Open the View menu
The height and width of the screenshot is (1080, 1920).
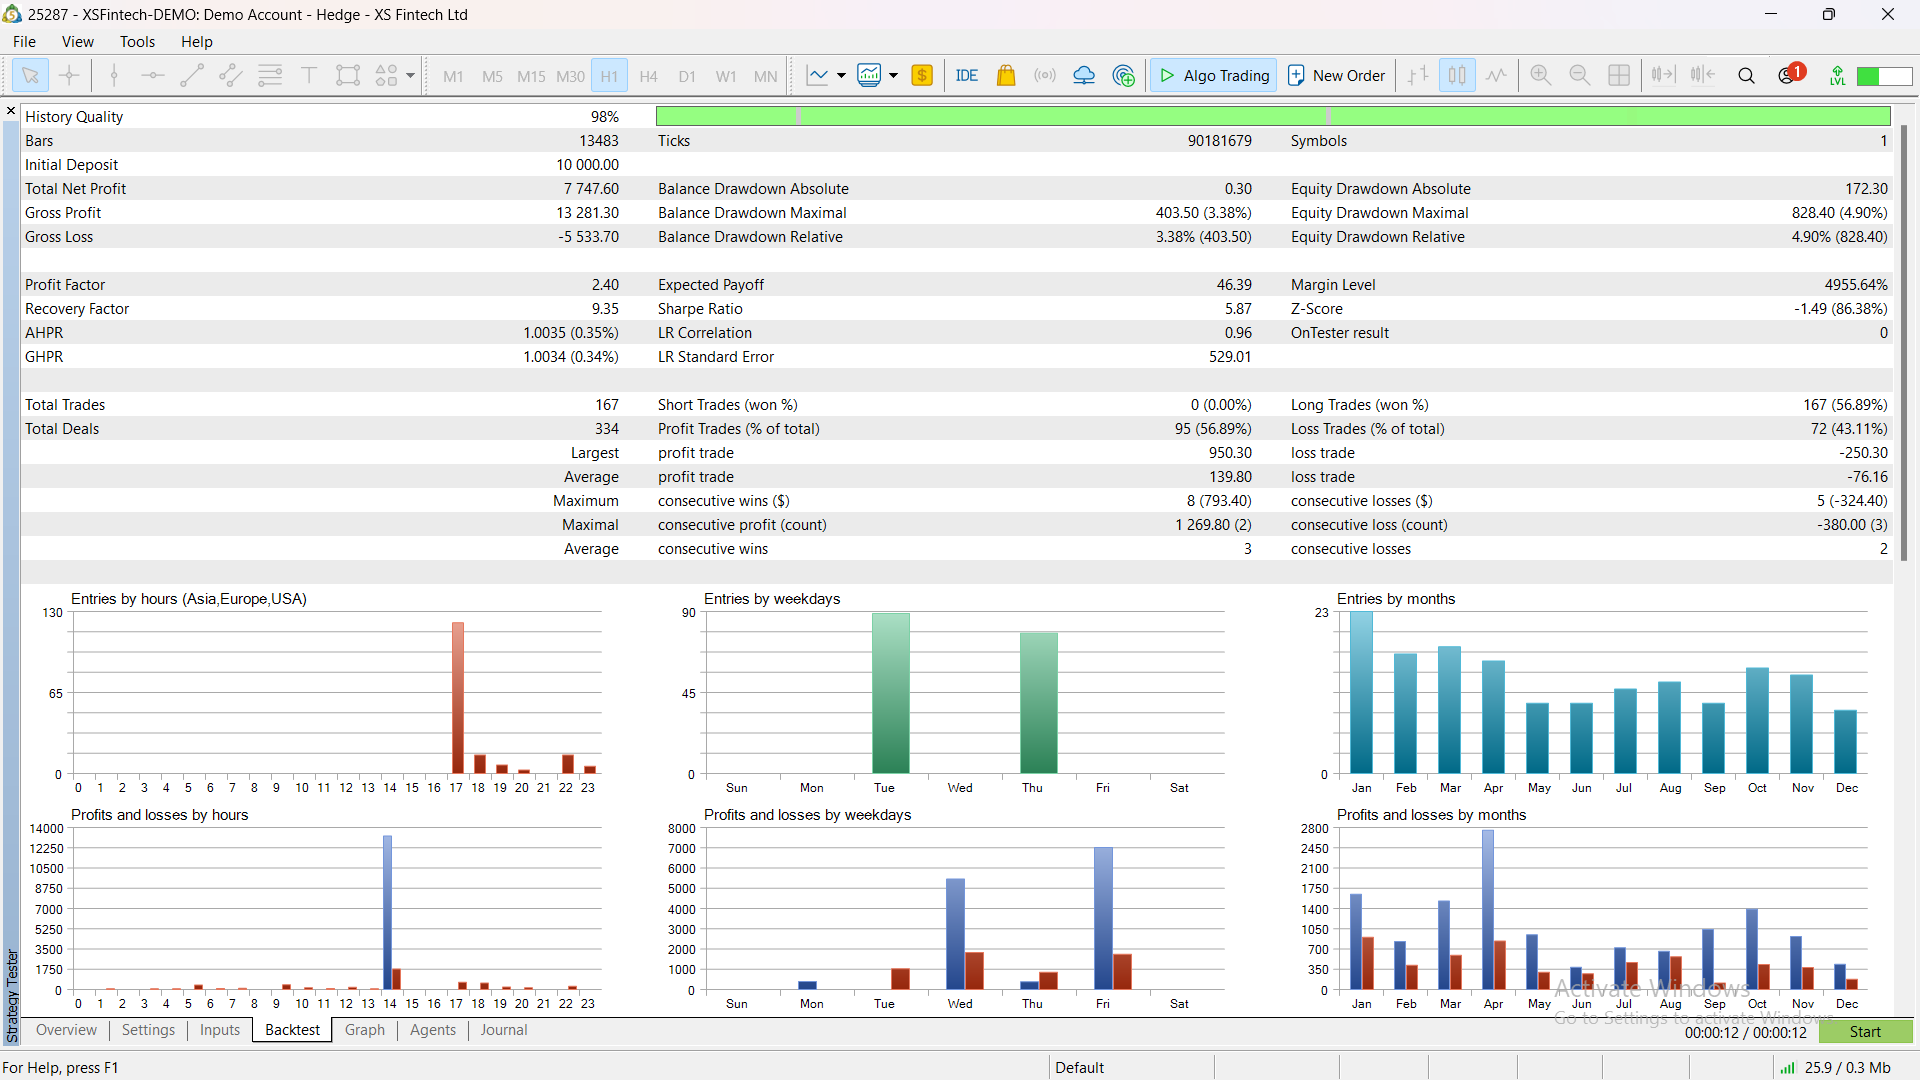click(x=78, y=42)
